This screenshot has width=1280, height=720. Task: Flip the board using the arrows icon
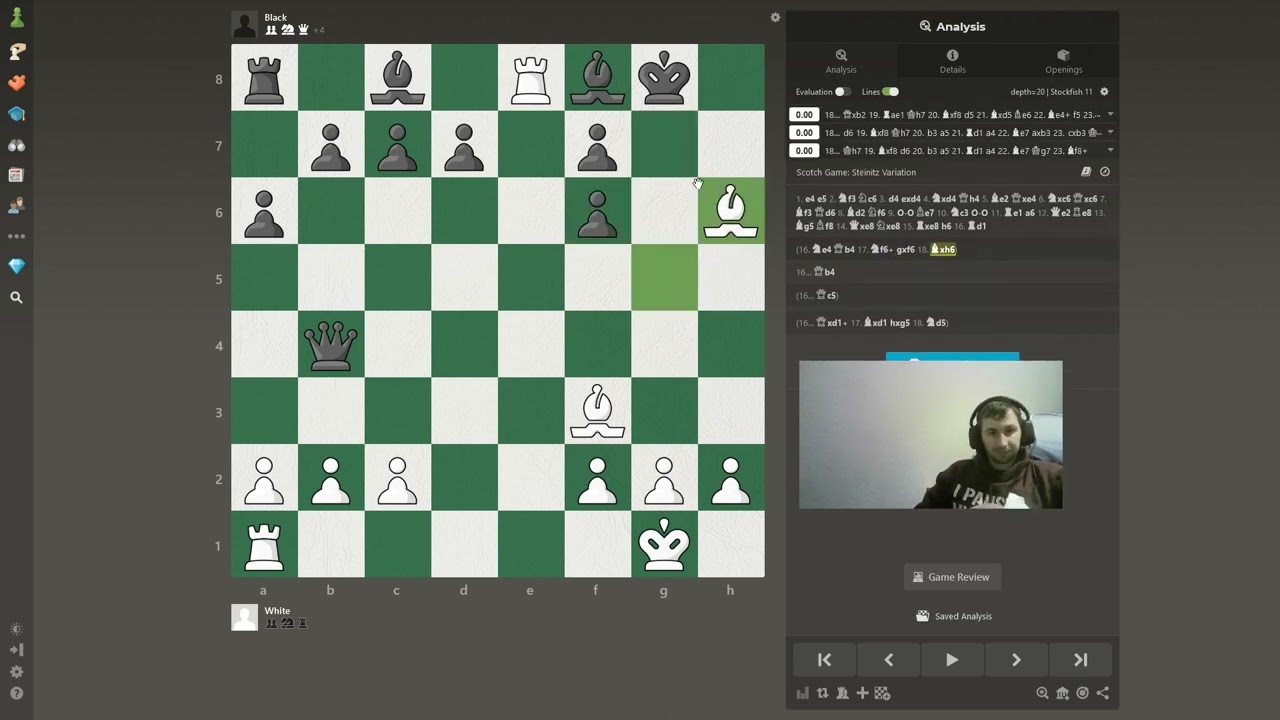click(x=822, y=693)
